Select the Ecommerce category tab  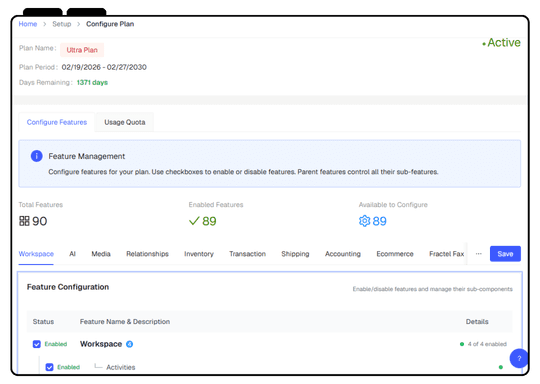point(395,254)
